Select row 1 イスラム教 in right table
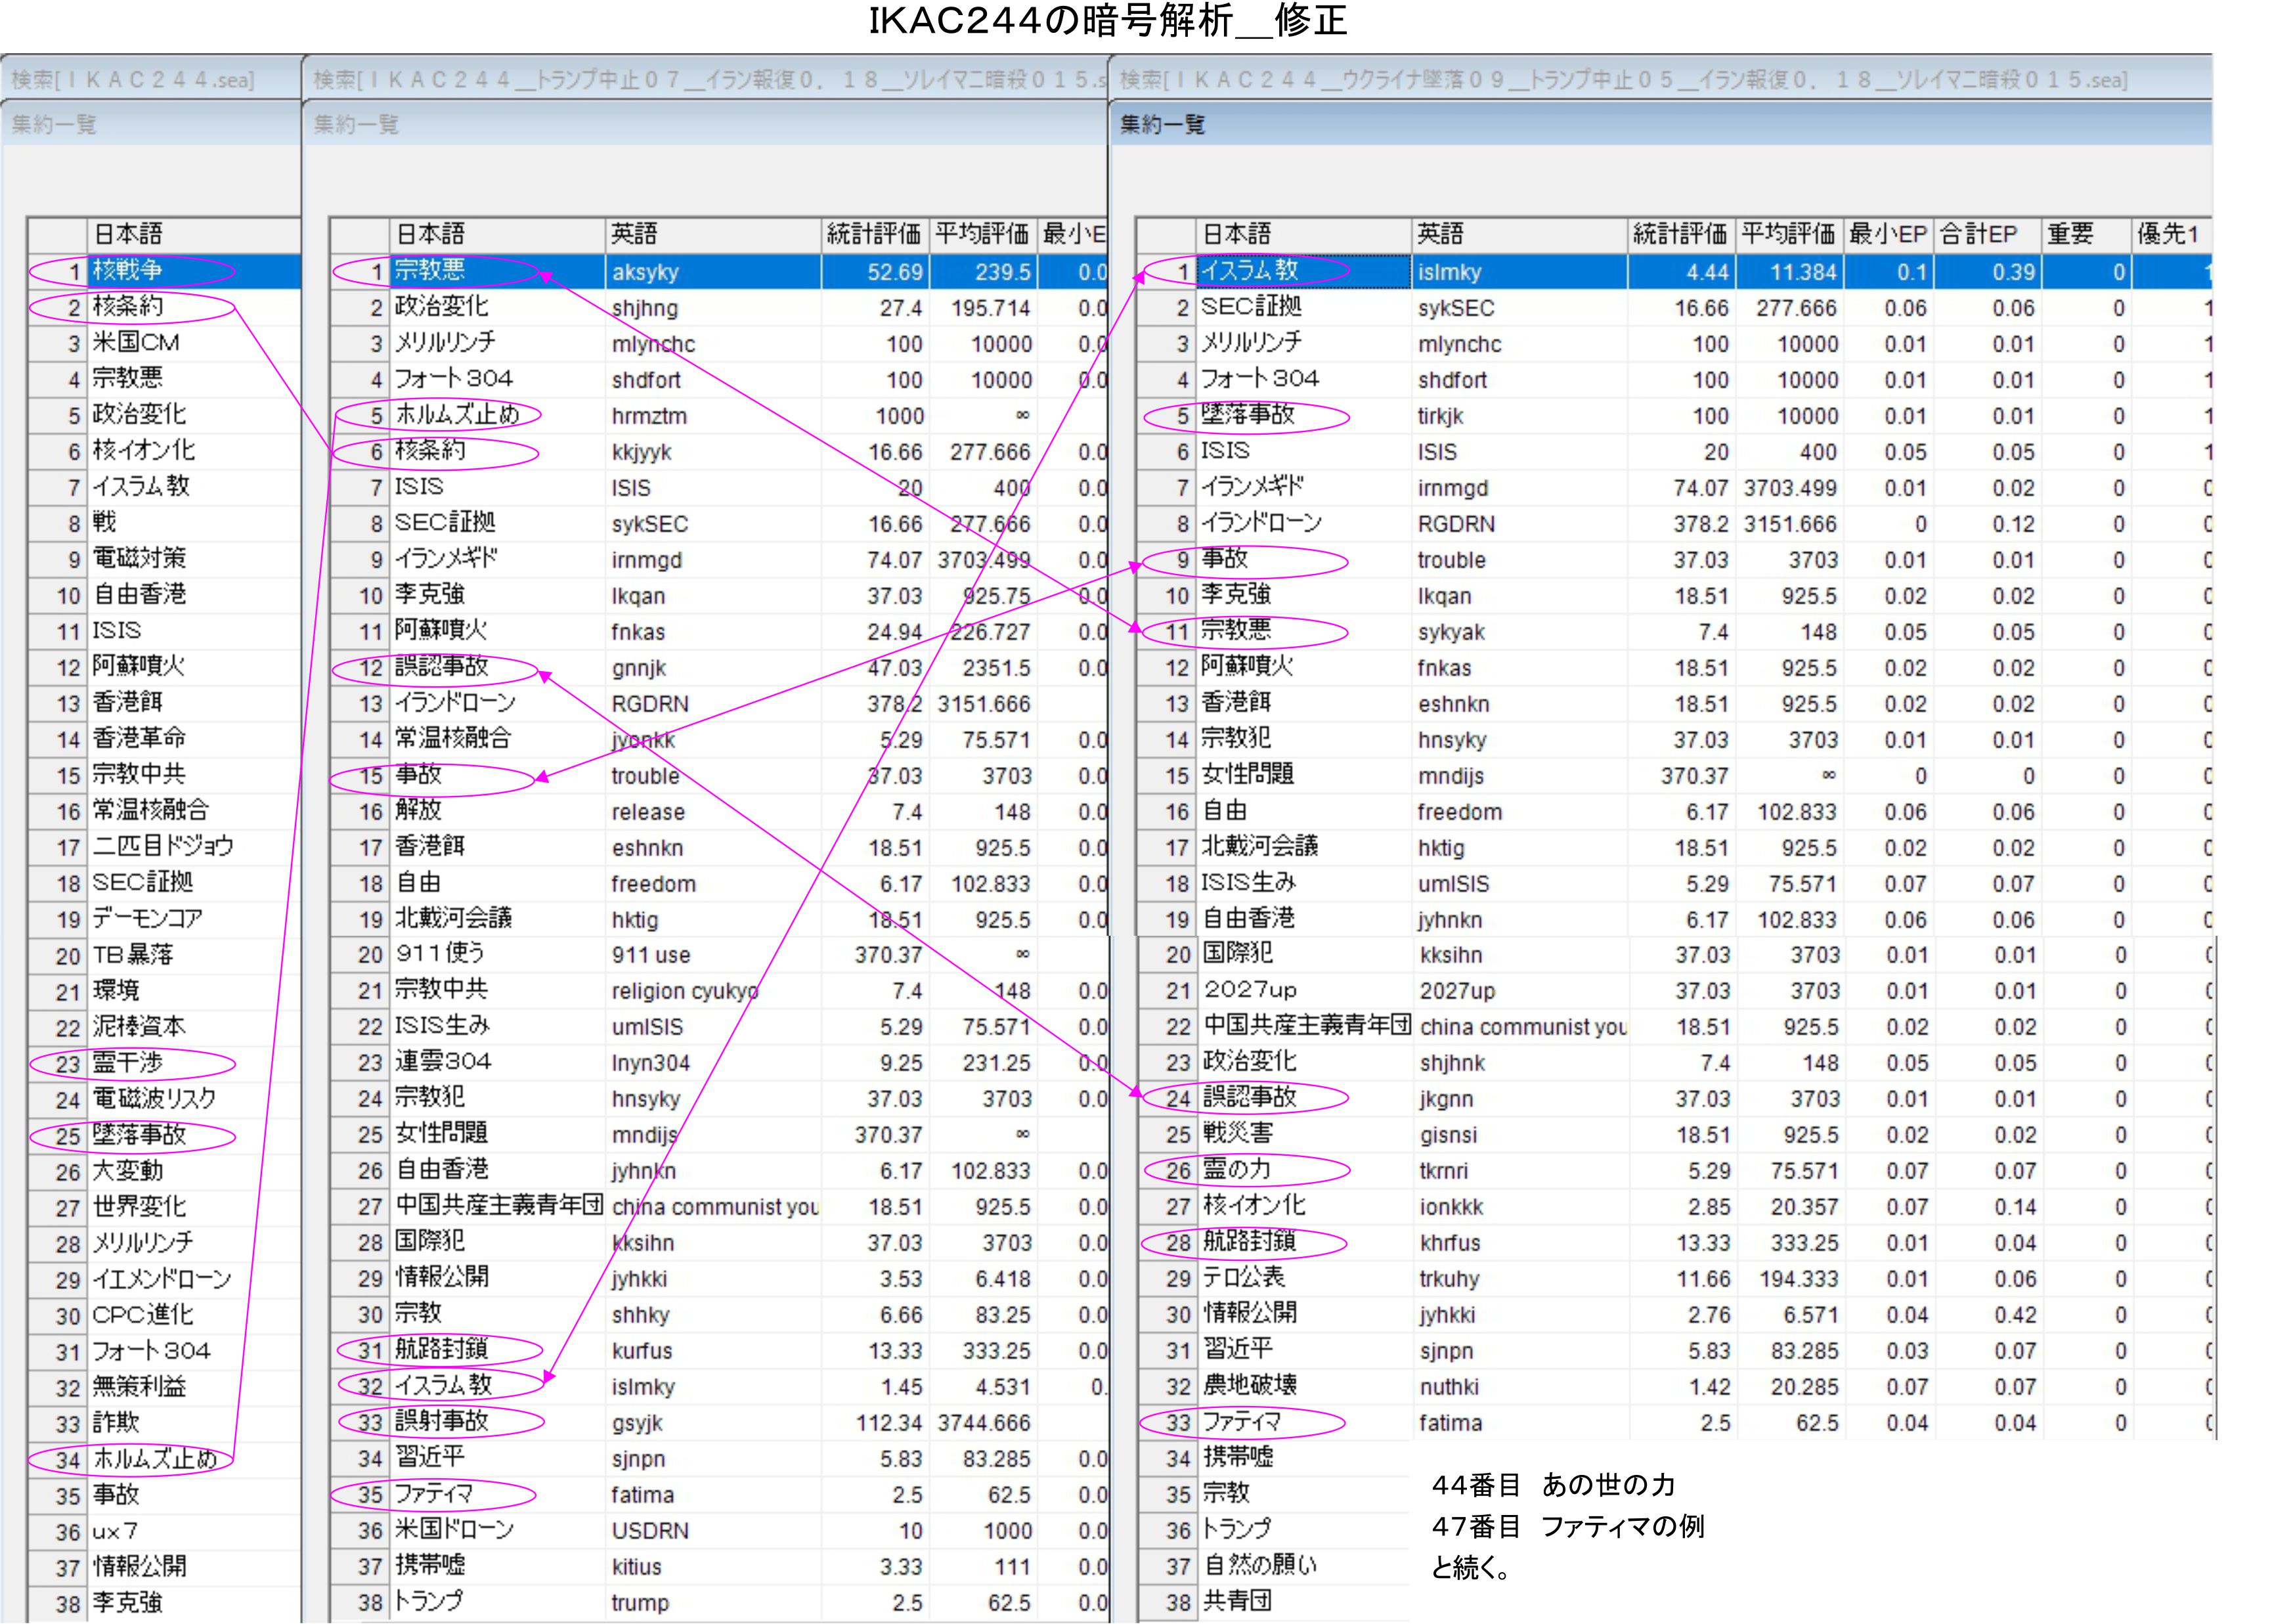 pos(1249,271)
